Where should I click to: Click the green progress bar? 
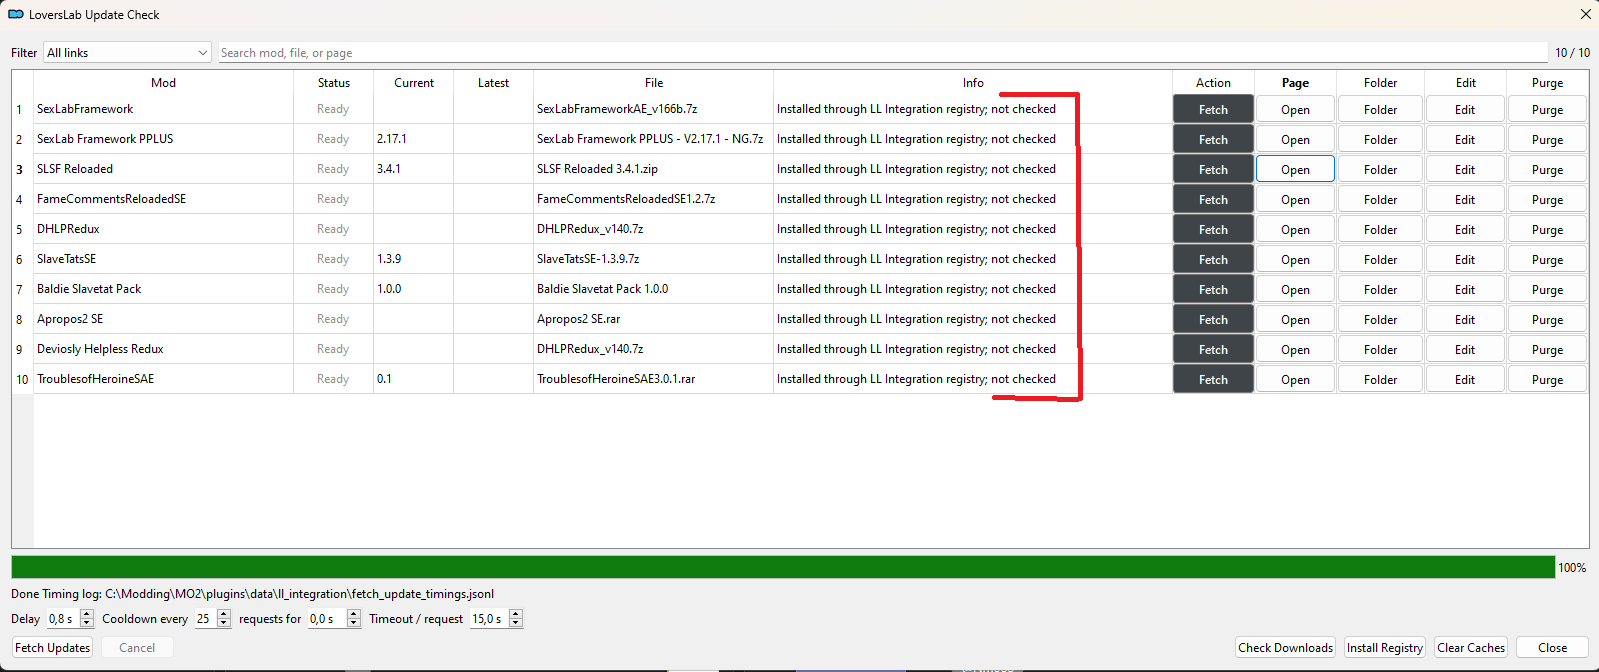(x=783, y=567)
